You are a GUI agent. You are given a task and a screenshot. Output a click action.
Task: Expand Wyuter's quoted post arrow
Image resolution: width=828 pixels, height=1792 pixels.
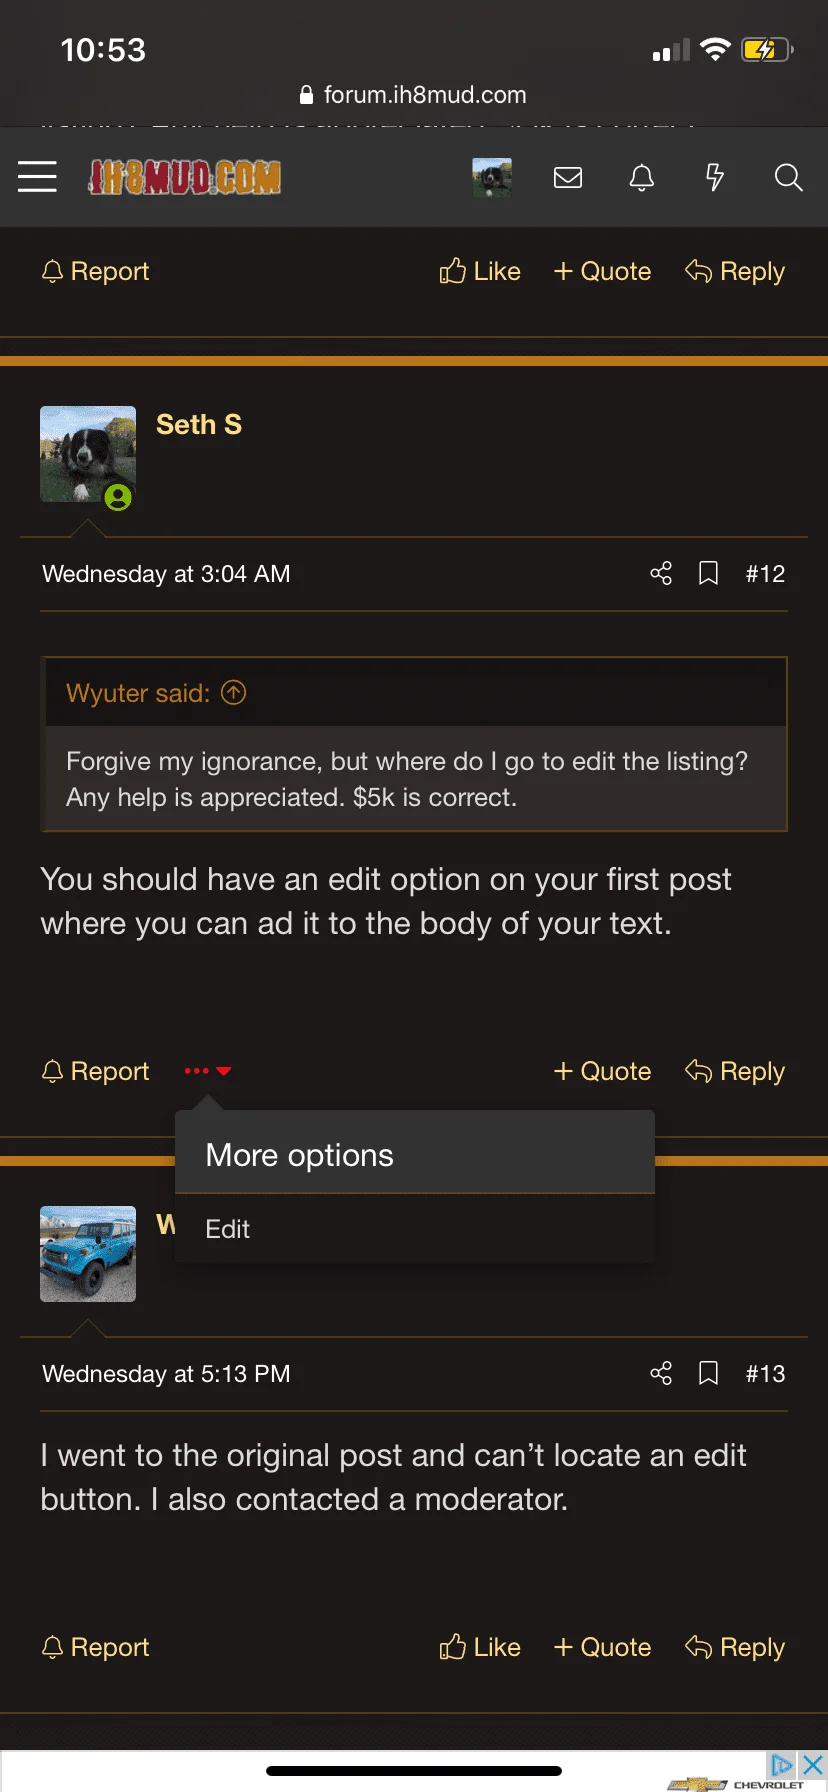234,692
